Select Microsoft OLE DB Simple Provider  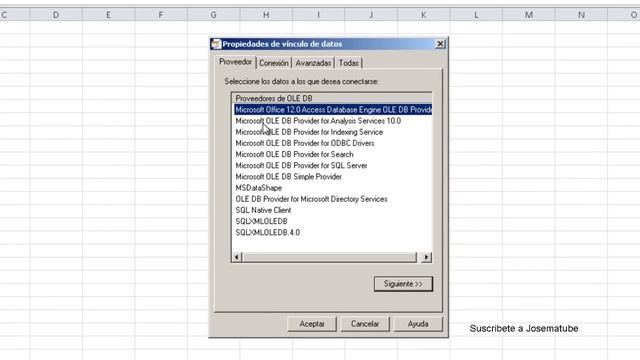pos(288,176)
